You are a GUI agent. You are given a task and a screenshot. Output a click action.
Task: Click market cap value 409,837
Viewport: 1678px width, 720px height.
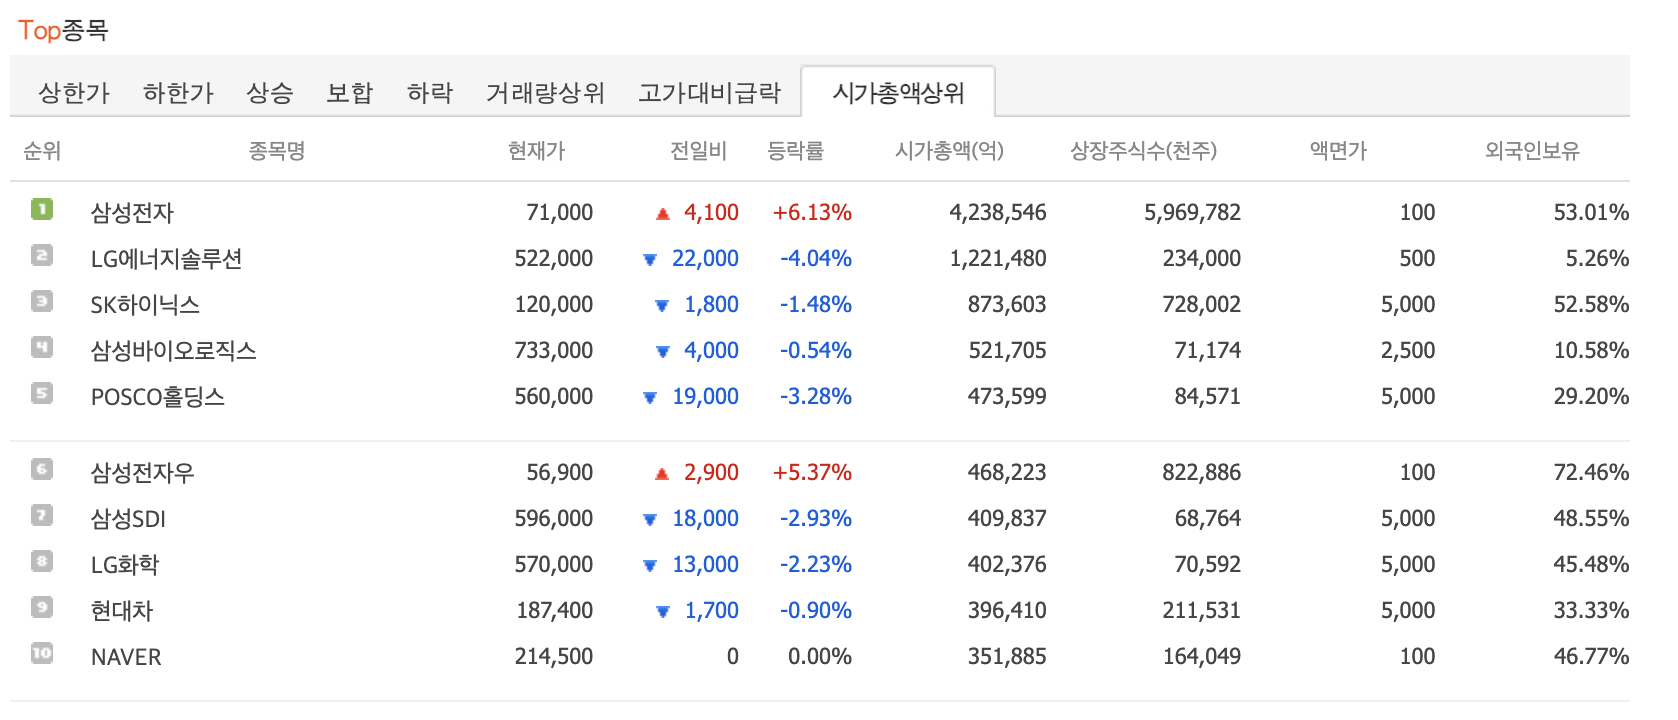[x=1007, y=518]
